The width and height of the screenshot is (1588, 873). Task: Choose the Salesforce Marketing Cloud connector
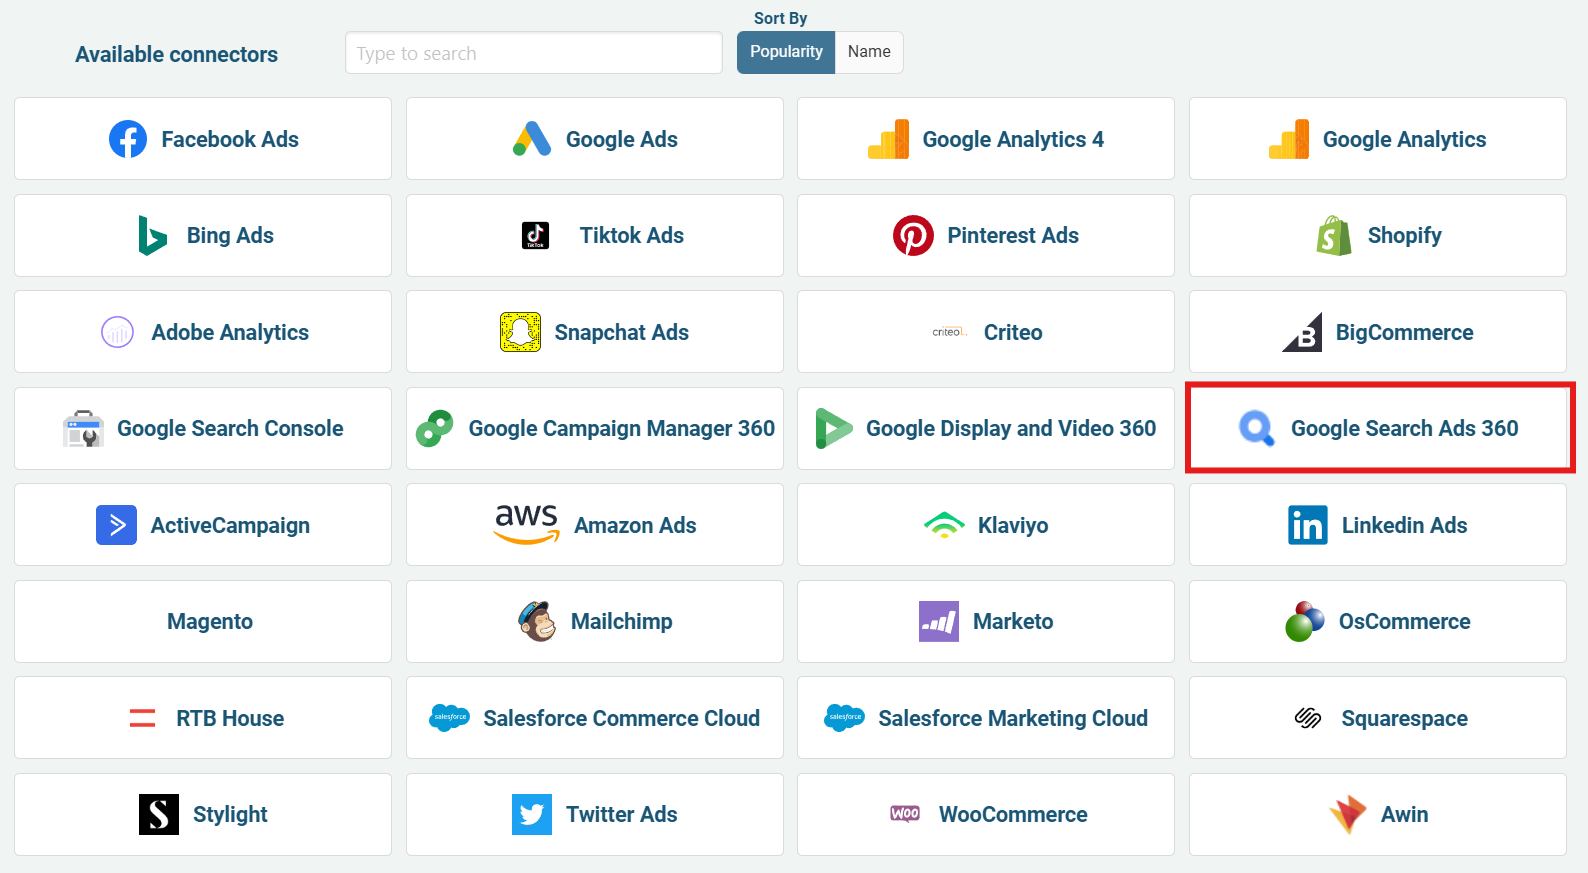tap(985, 718)
